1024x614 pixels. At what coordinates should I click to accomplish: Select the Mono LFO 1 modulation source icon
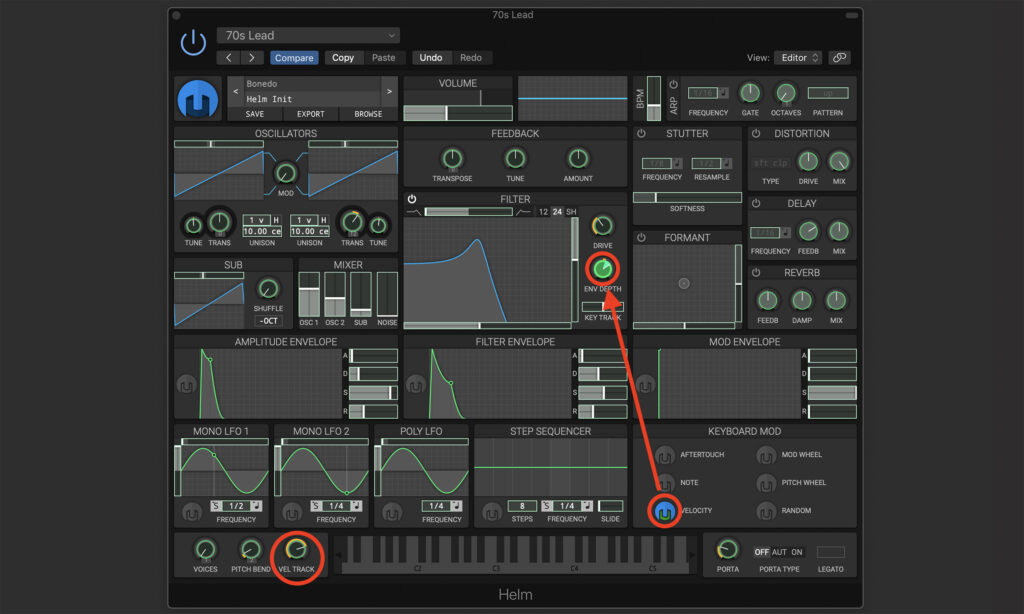point(192,513)
